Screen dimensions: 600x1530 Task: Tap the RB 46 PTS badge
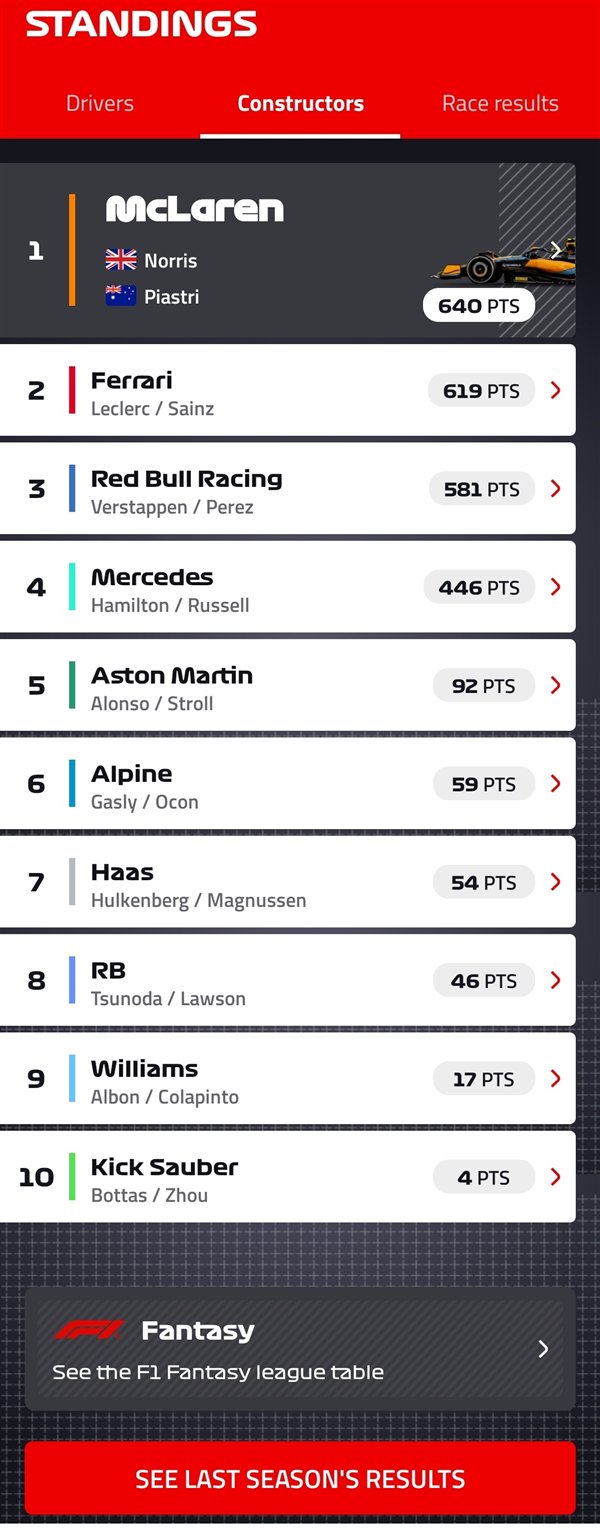484,981
